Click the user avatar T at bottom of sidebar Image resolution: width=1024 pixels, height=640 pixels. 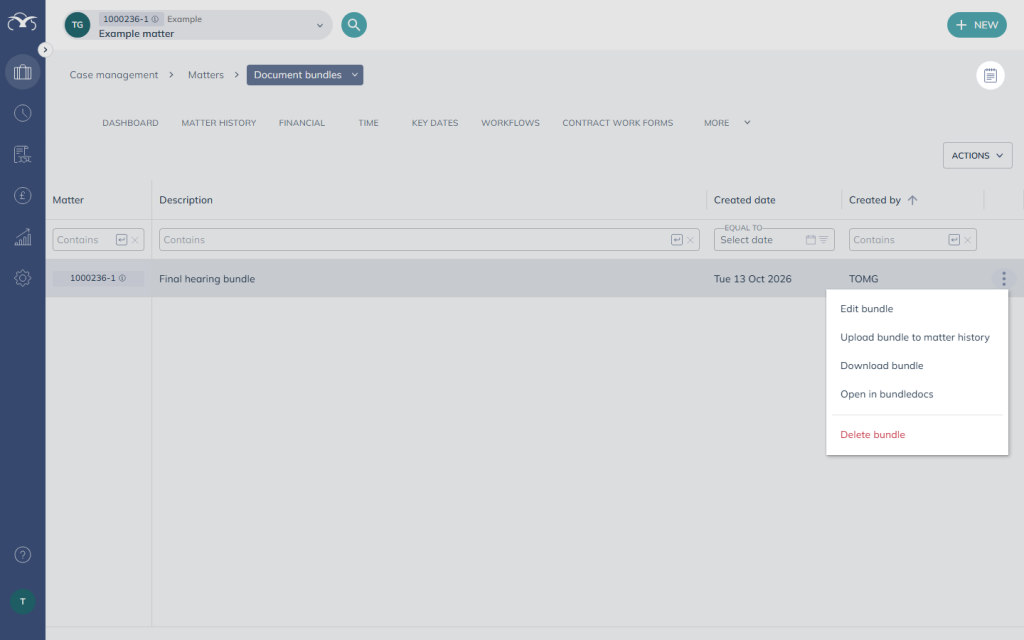[x=23, y=601]
